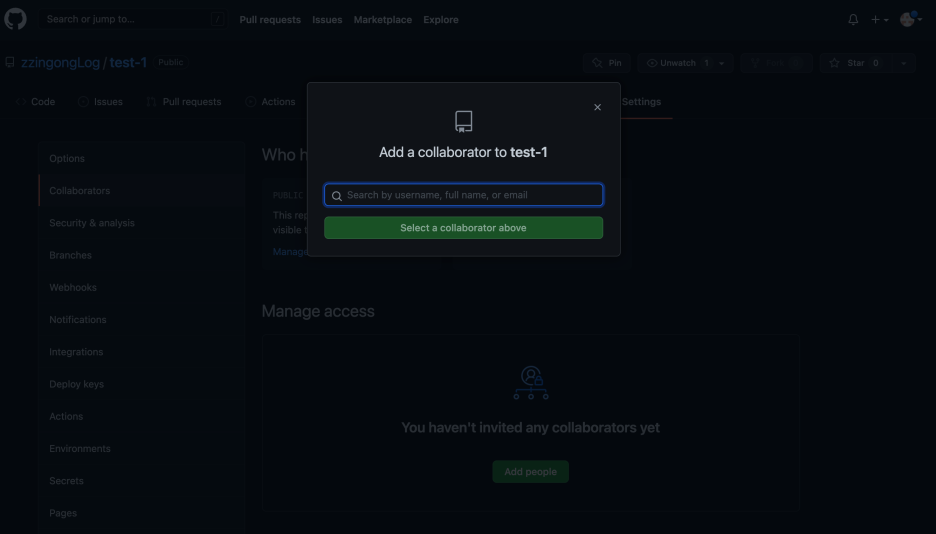The image size is (936, 534).
Task: Click Select a collaborator above button
Action: click(x=463, y=228)
